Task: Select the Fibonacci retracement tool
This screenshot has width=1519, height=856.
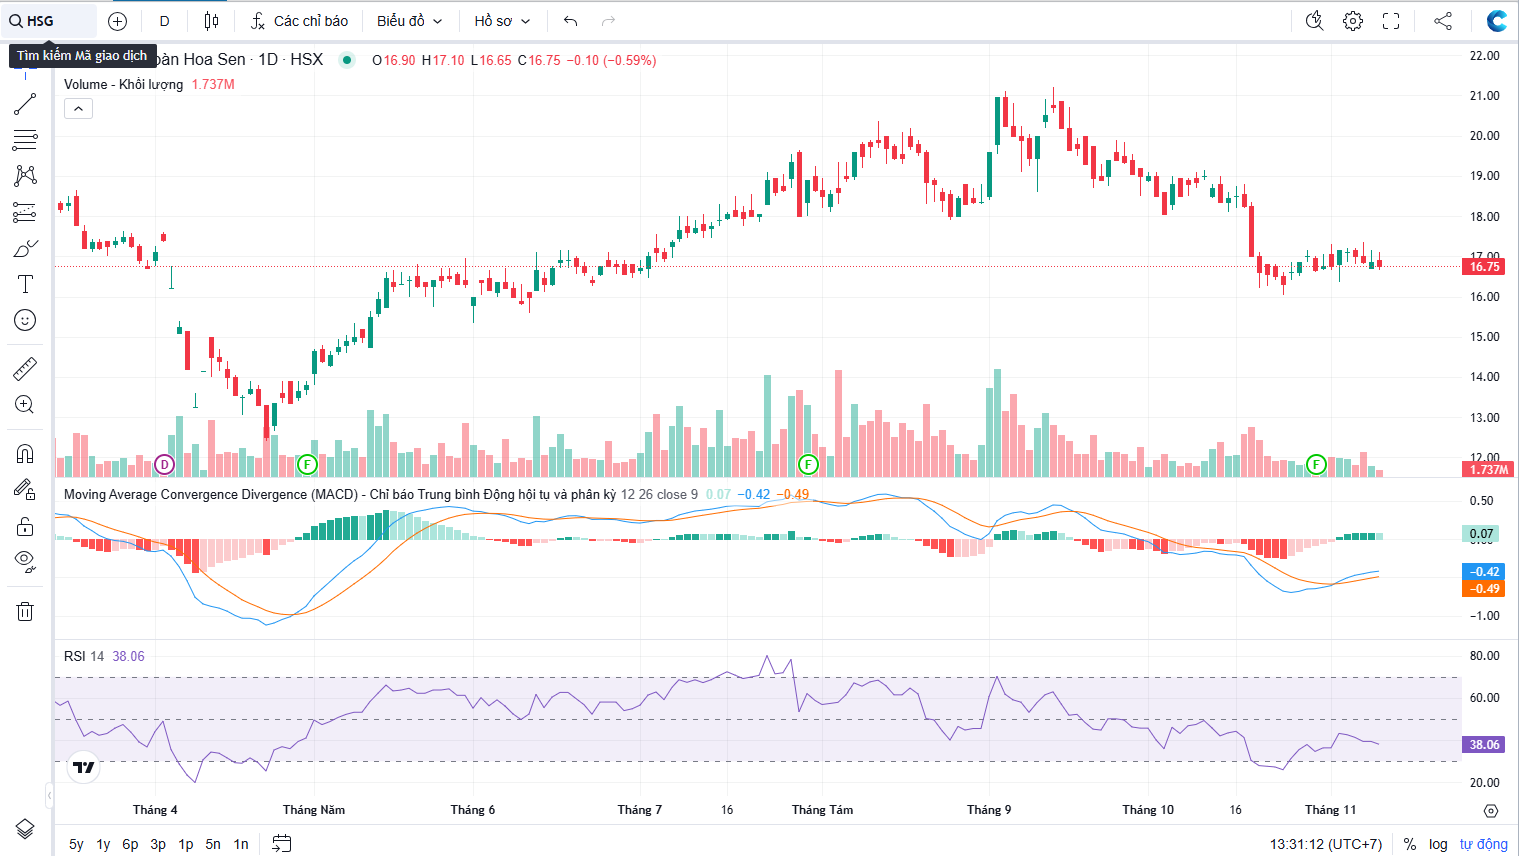Action: [25, 140]
